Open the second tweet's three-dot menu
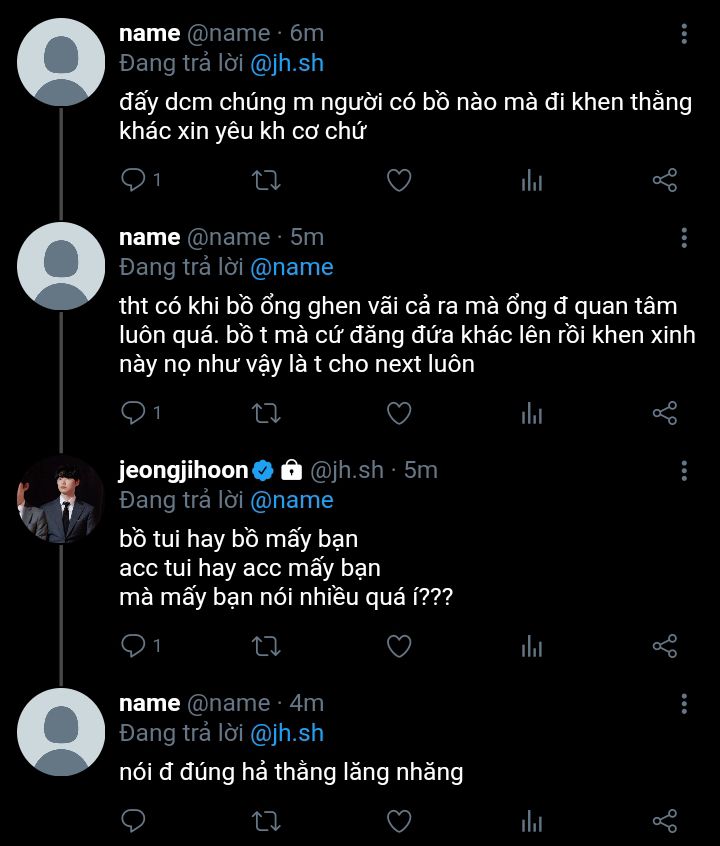The width and height of the screenshot is (720, 846). 684,238
